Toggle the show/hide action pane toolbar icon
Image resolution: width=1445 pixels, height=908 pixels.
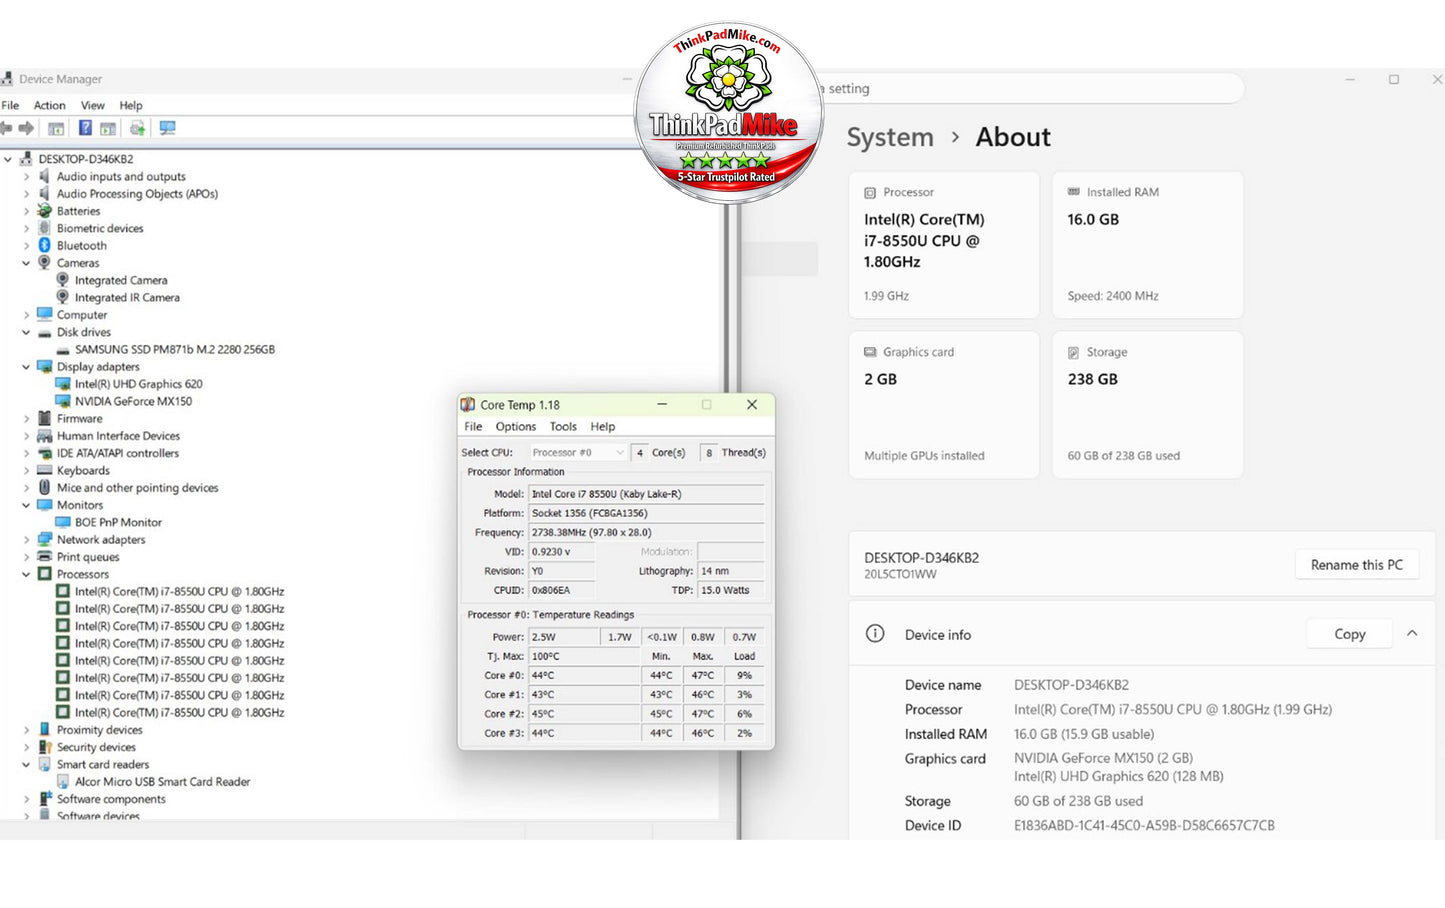coord(108,128)
